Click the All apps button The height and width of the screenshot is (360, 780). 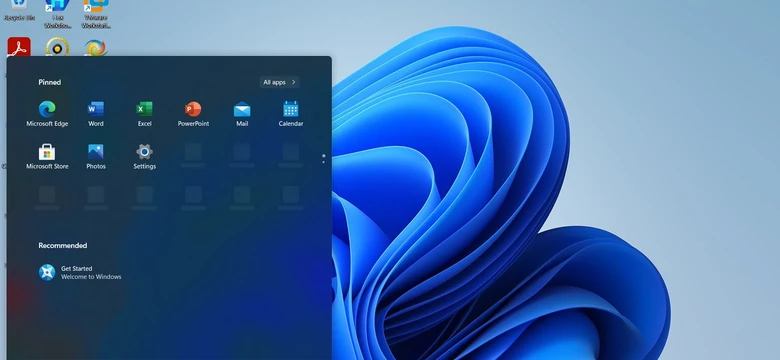[x=279, y=82]
